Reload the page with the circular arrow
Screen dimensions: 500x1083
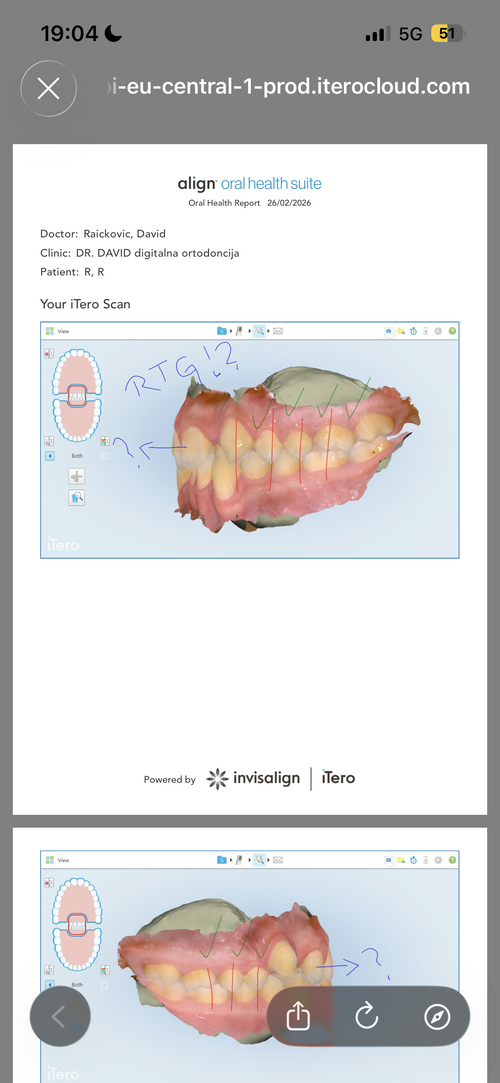point(367,1017)
